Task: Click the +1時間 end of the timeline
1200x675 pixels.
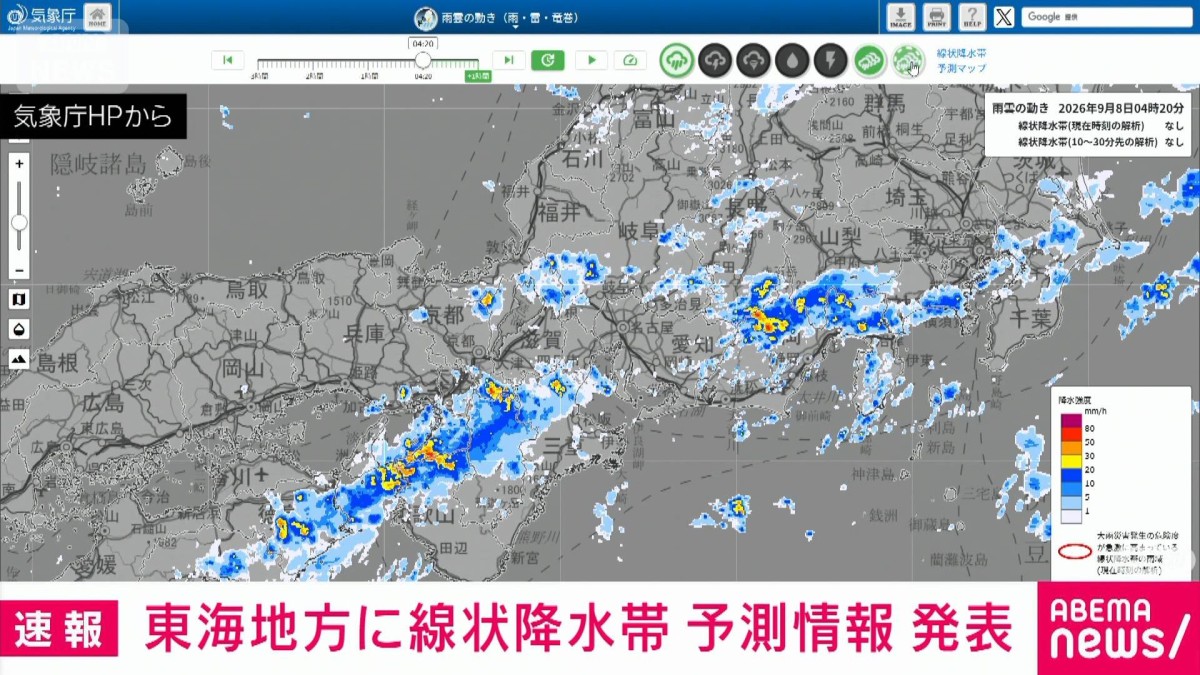Action: click(477, 76)
